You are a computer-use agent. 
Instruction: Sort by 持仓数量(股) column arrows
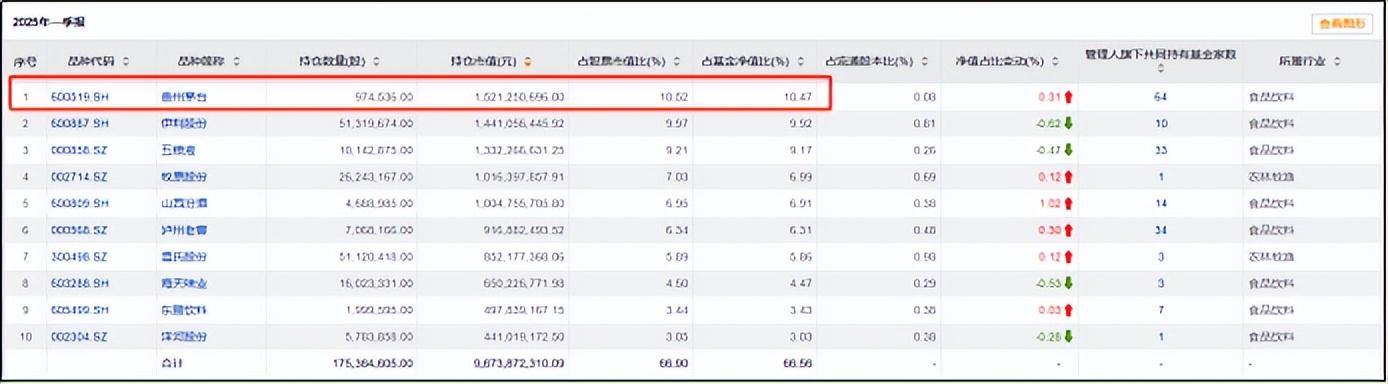click(x=376, y=62)
